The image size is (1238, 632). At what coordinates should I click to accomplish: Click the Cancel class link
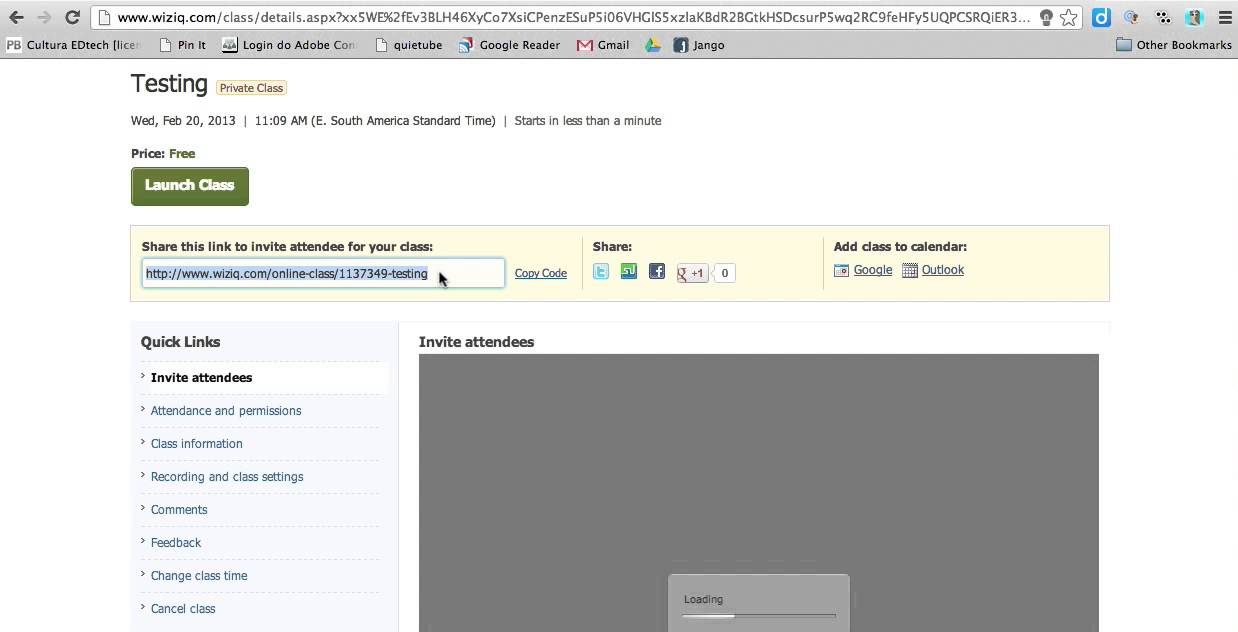point(183,609)
